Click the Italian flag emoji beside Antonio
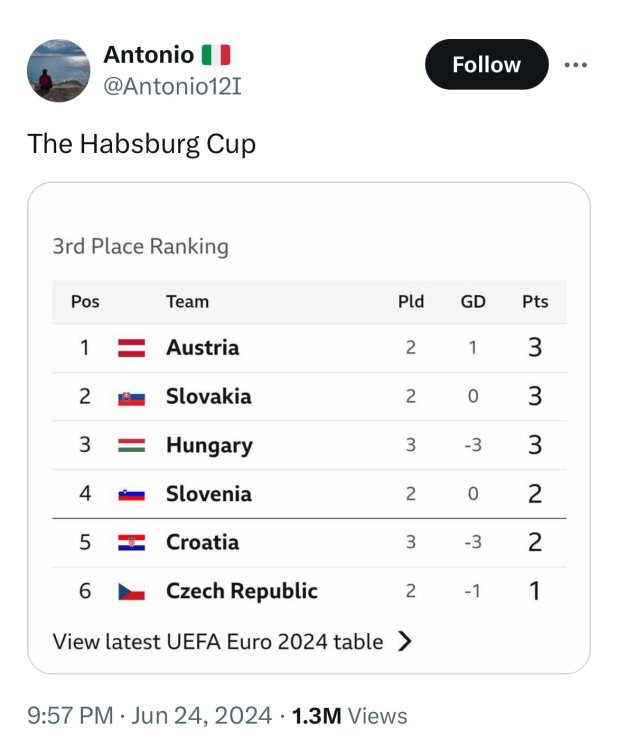Image resolution: width=618 pixels, height=750 pixels. click(x=216, y=55)
